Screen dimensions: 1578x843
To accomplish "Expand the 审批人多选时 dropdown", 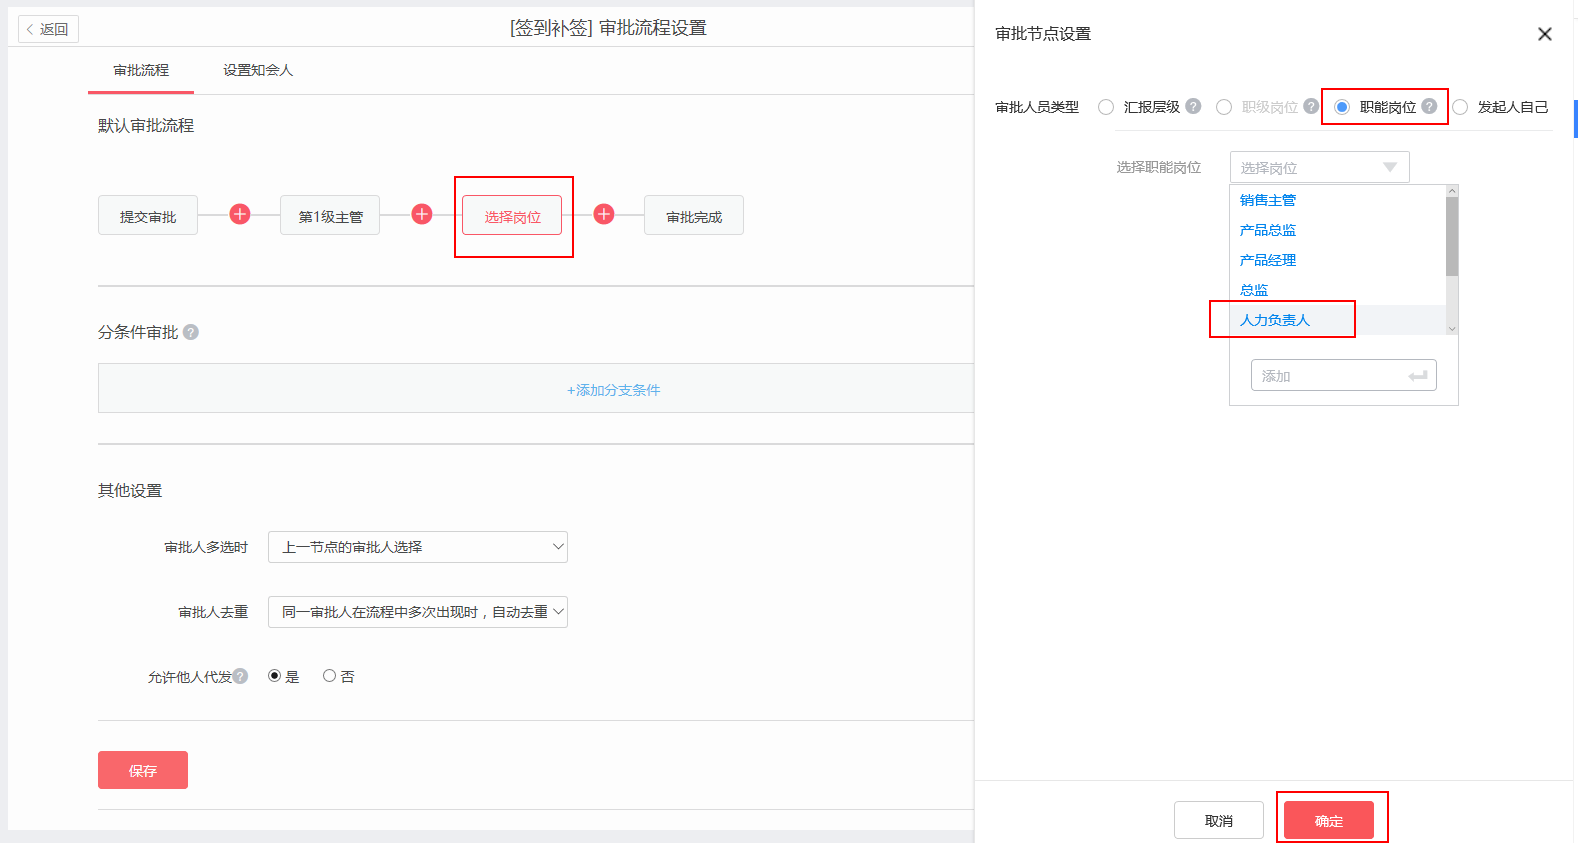I will coord(418,547).
